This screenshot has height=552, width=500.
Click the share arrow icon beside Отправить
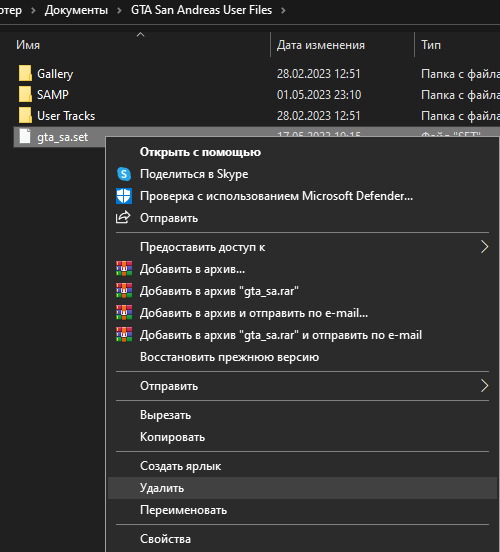coord(123,218)
